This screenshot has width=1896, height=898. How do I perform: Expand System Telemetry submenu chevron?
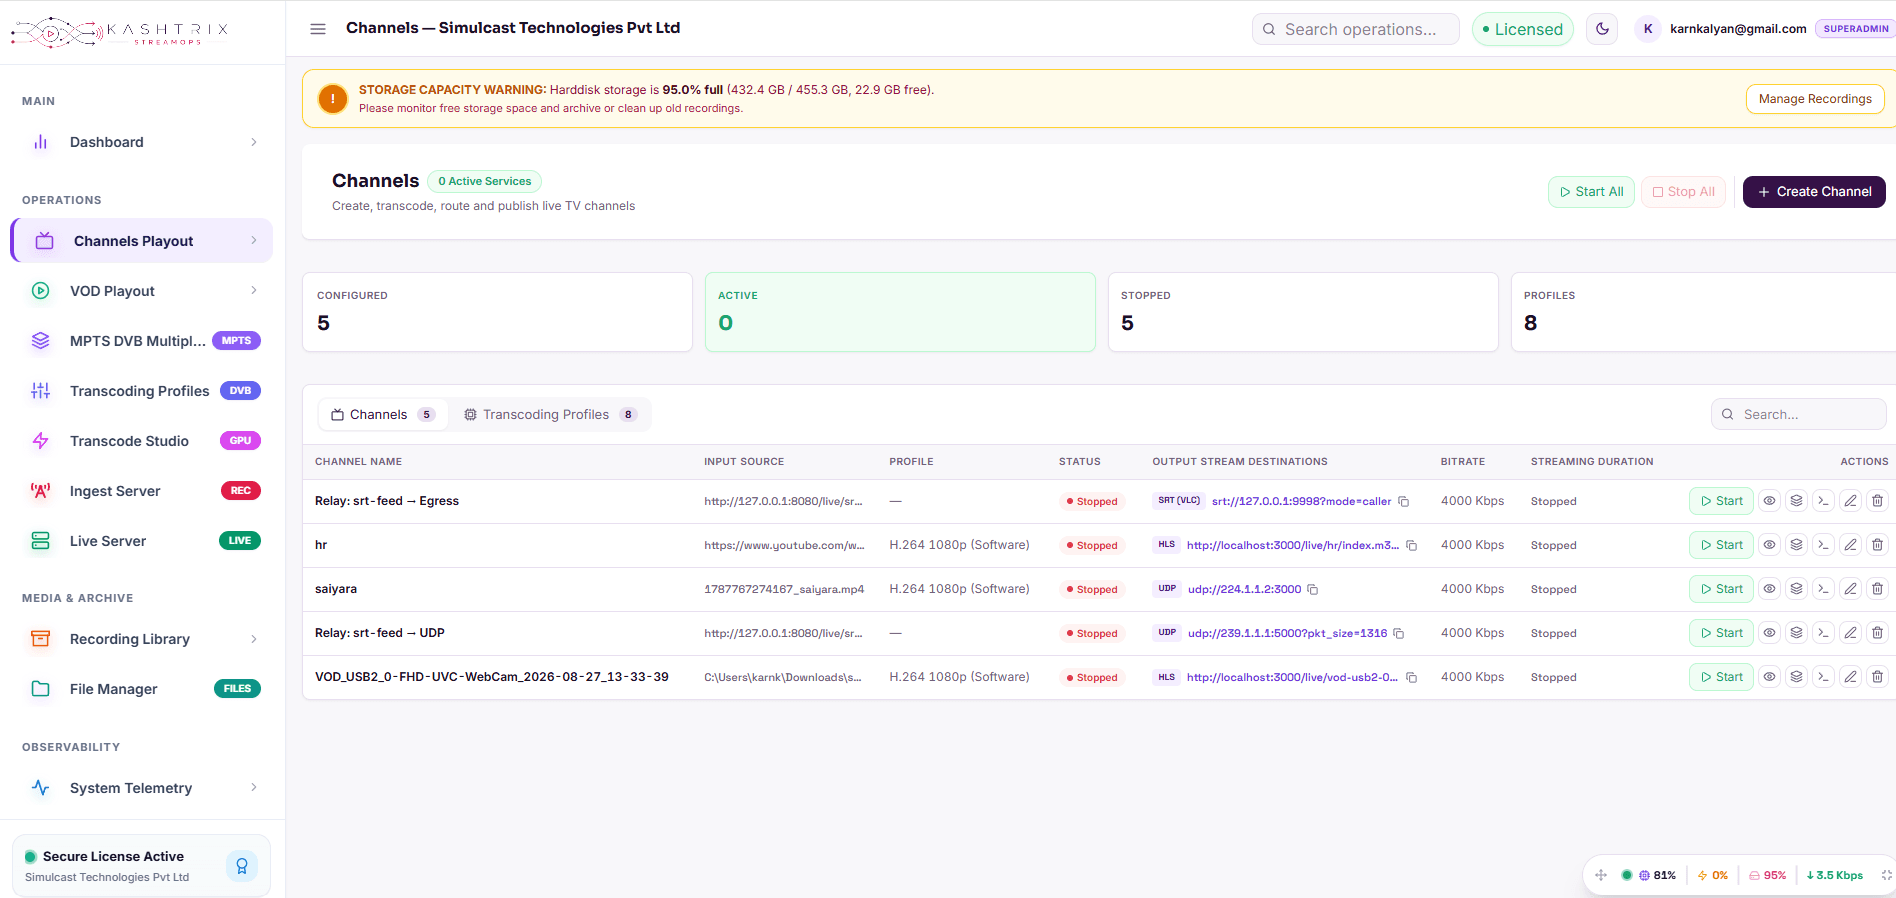click(x=254, y=788)
